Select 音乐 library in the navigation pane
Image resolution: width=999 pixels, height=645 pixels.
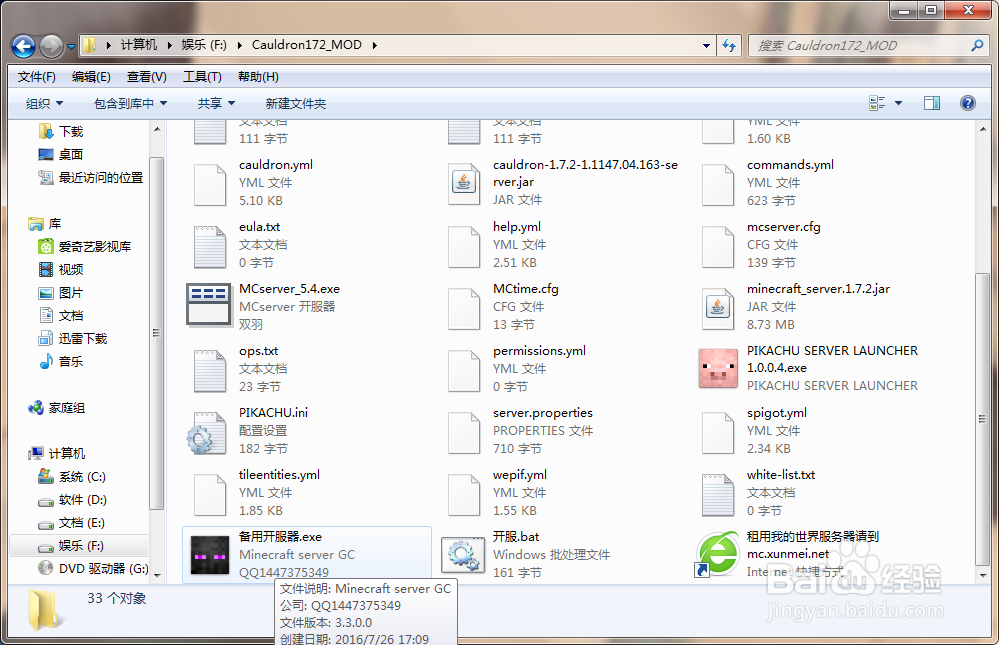[71, 361]
